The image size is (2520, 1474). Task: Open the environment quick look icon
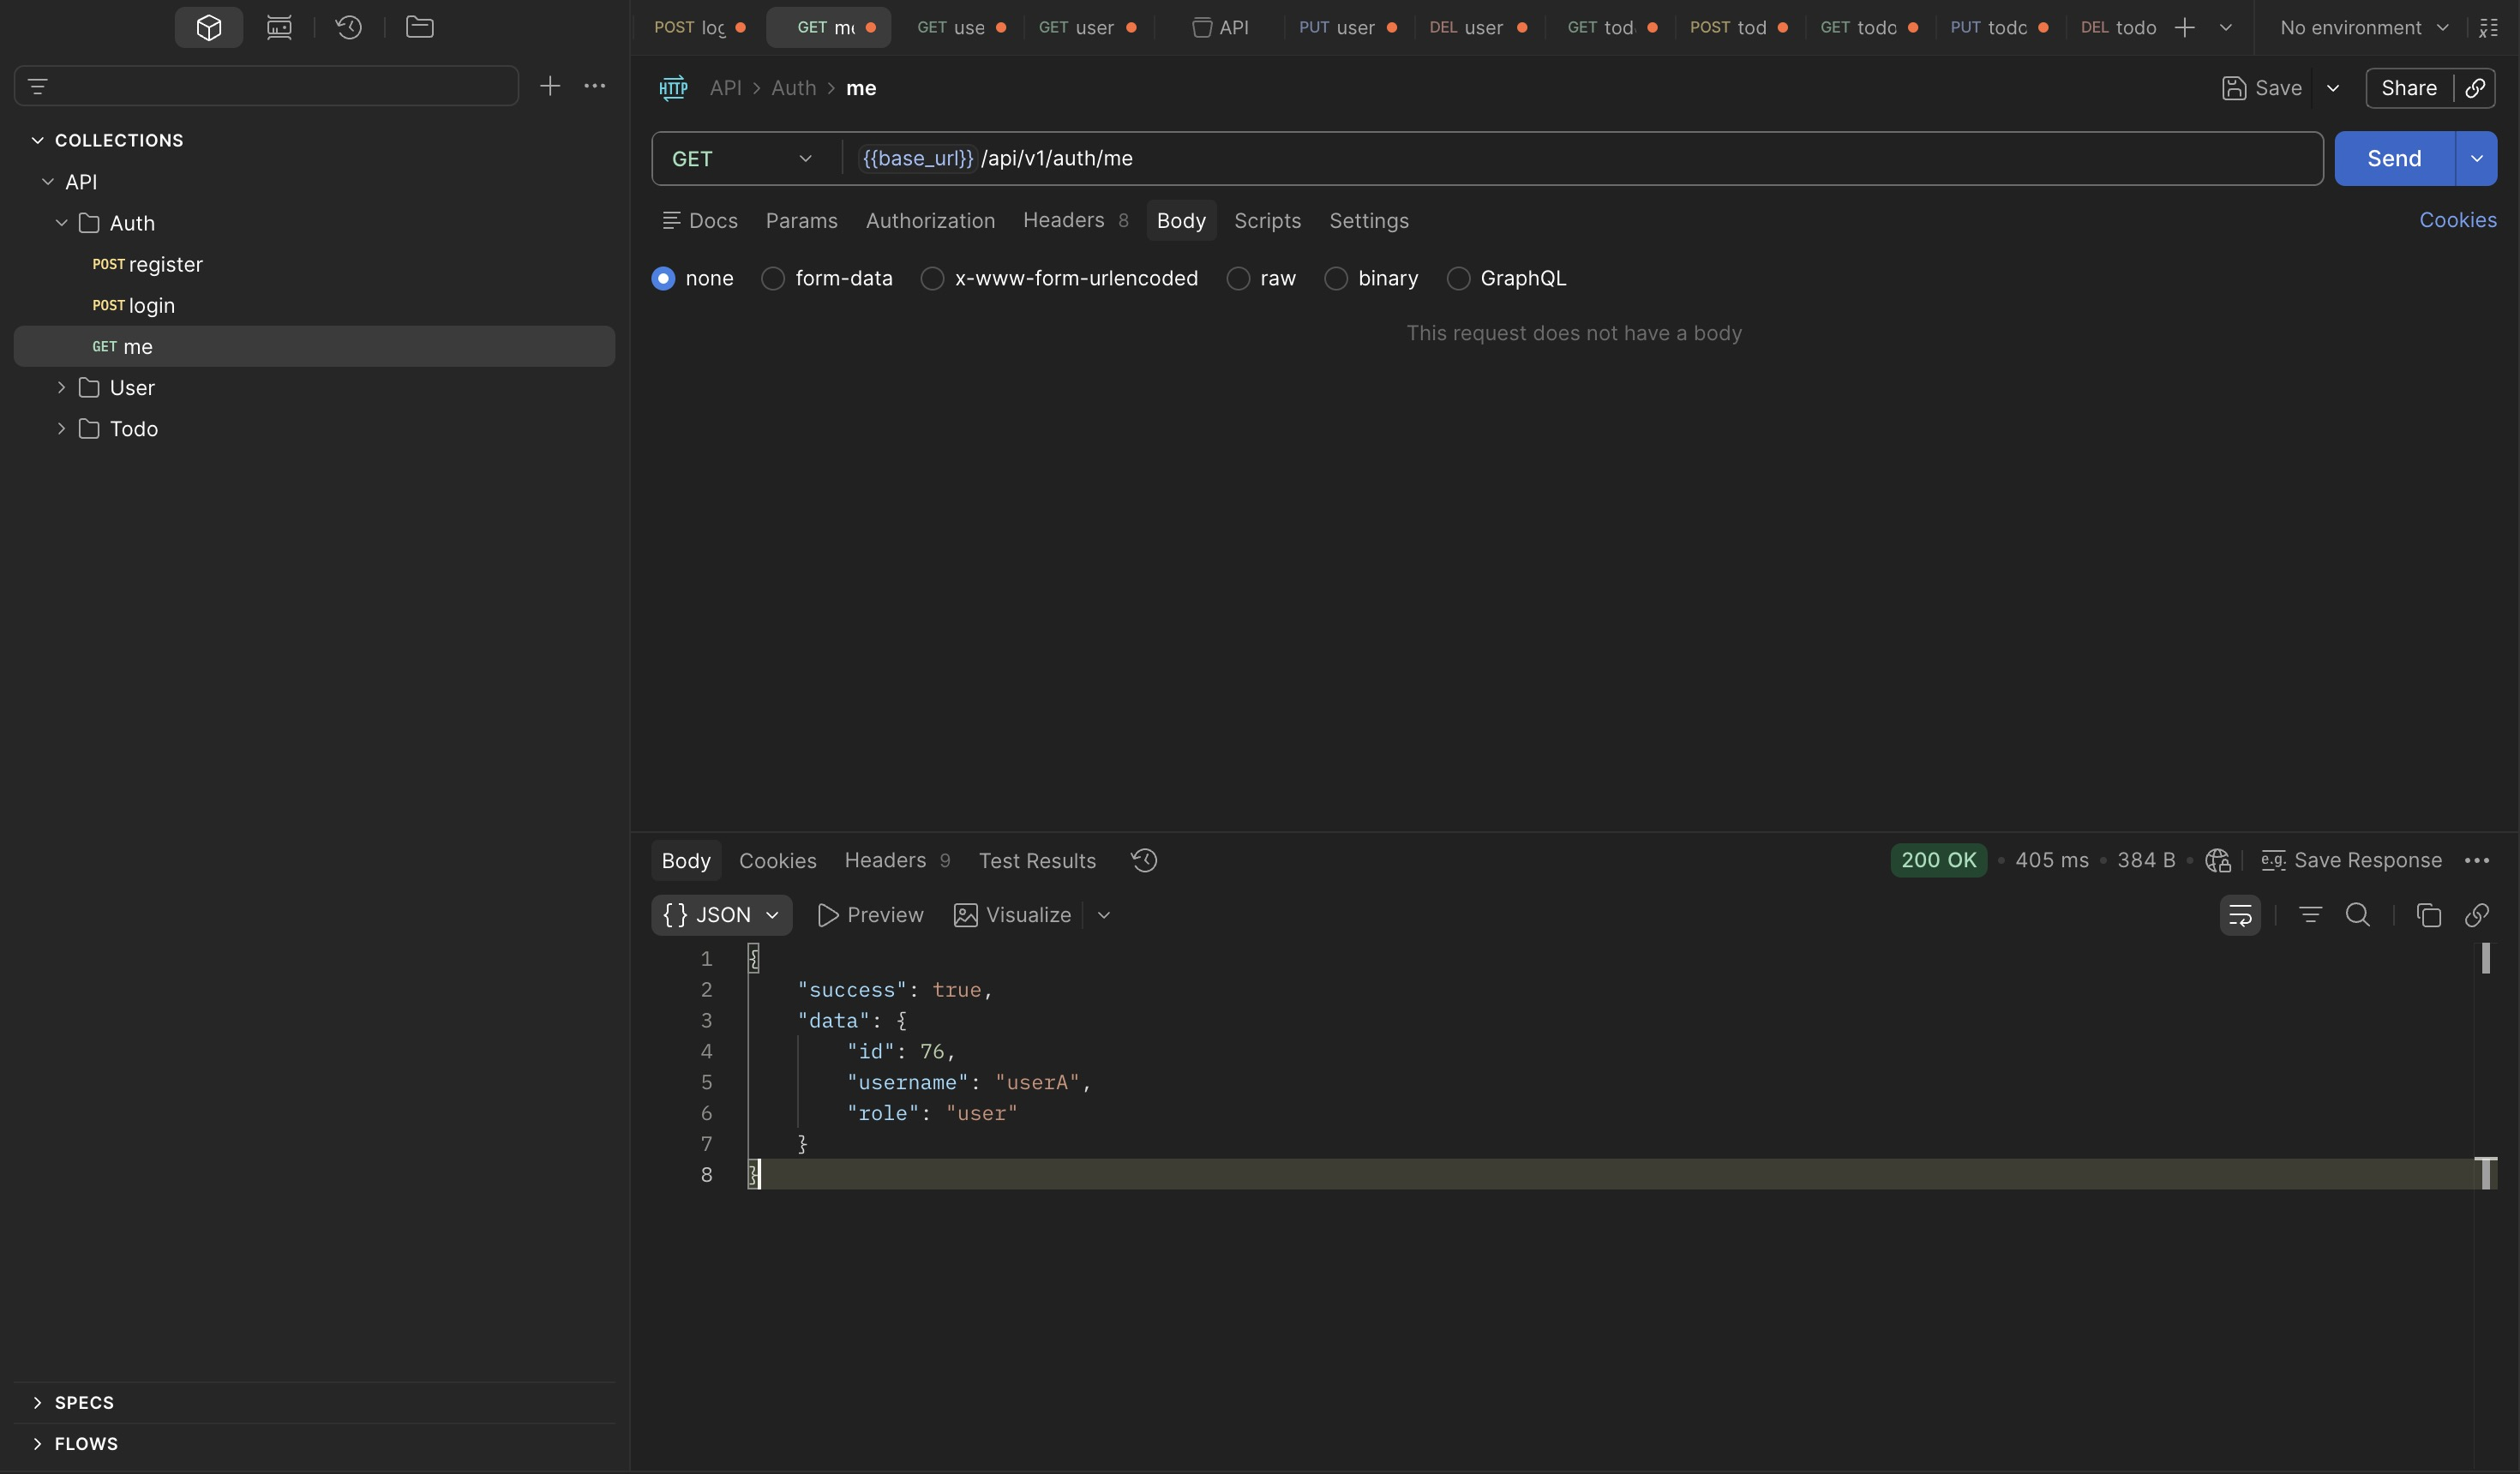coord(2489,27)
